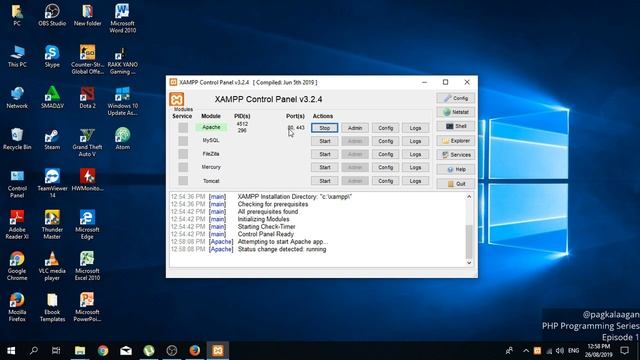Start the MySQL module

(324, 141)
